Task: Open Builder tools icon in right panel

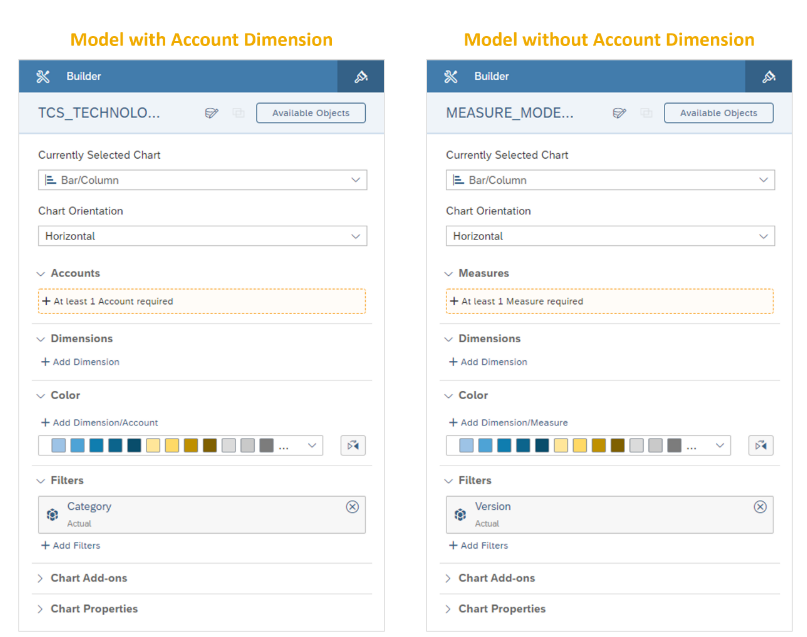Action: (451, 77)
